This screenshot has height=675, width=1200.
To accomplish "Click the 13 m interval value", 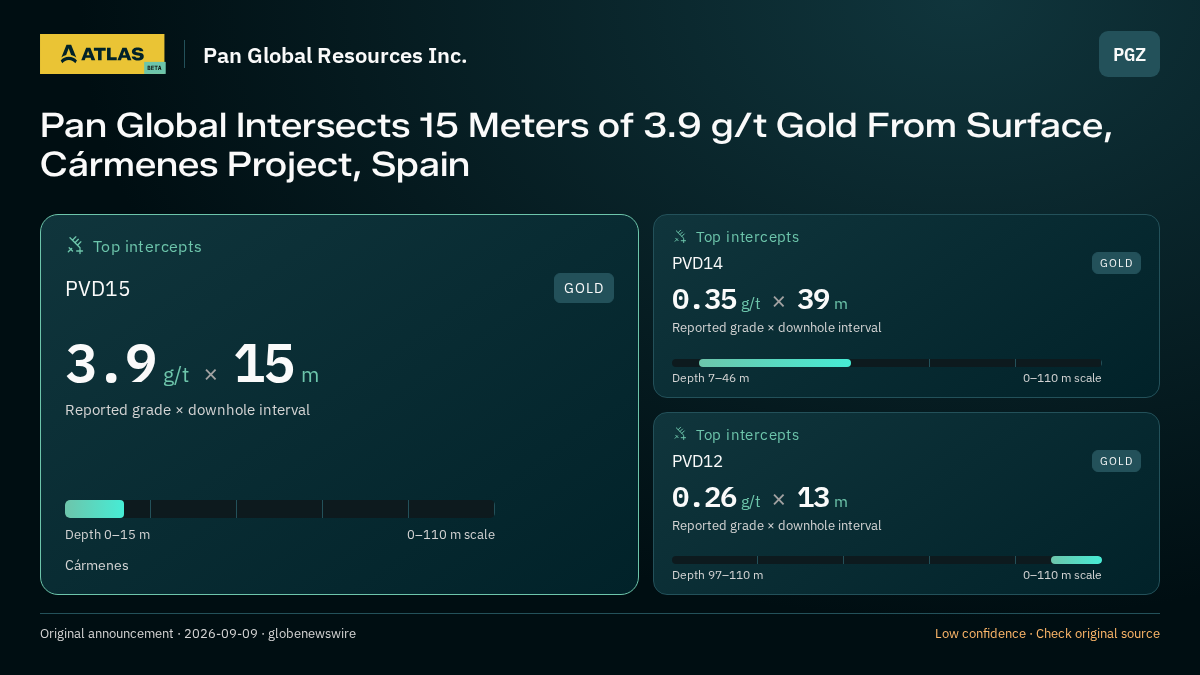I will [822, 498].
